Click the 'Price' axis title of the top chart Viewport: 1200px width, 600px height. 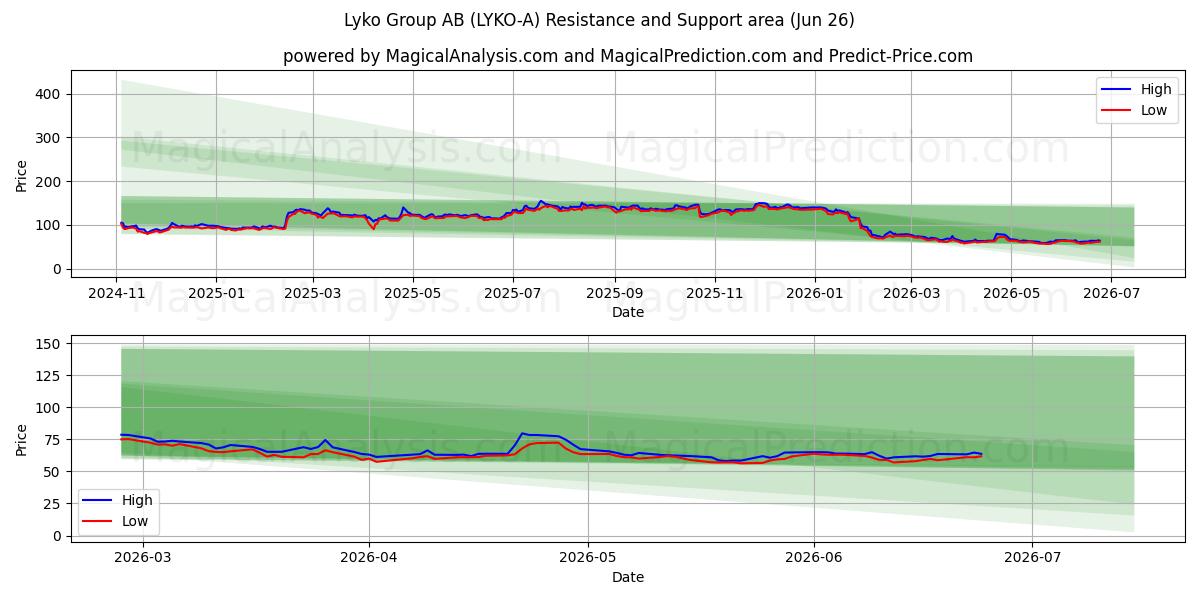[x=22, y=175]
